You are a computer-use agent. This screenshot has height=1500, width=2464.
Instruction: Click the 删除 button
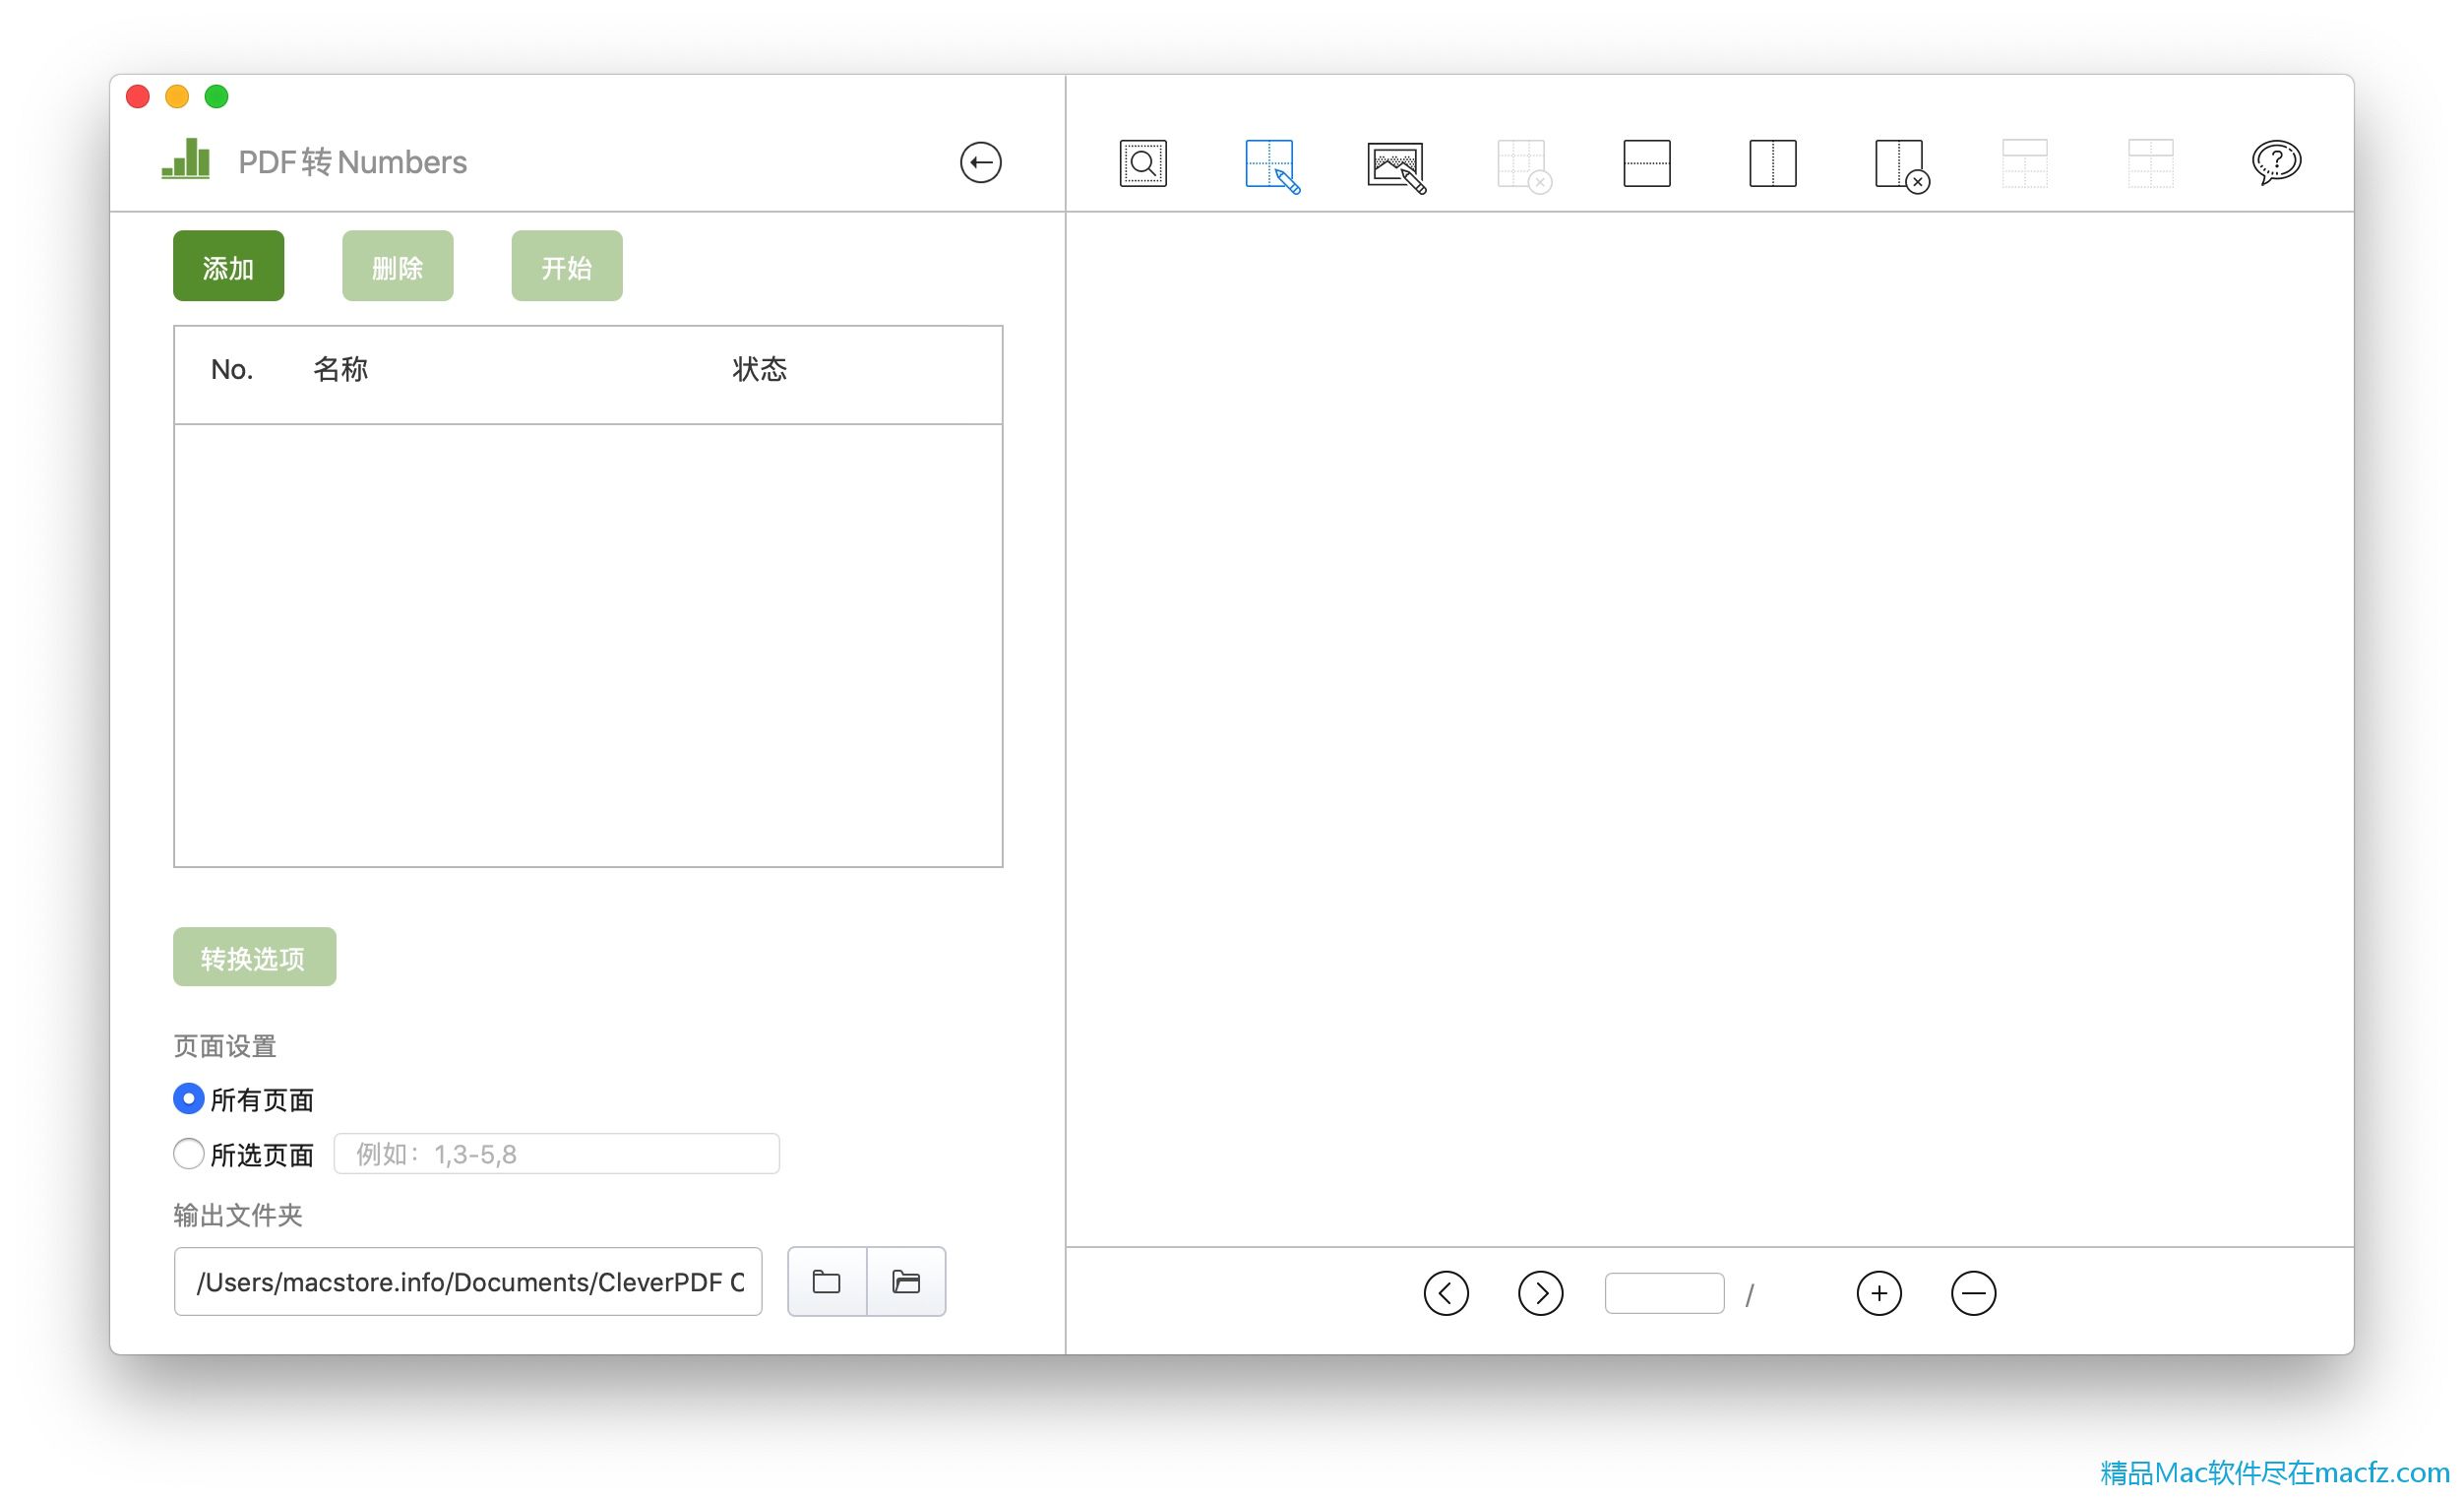(397, 266)
